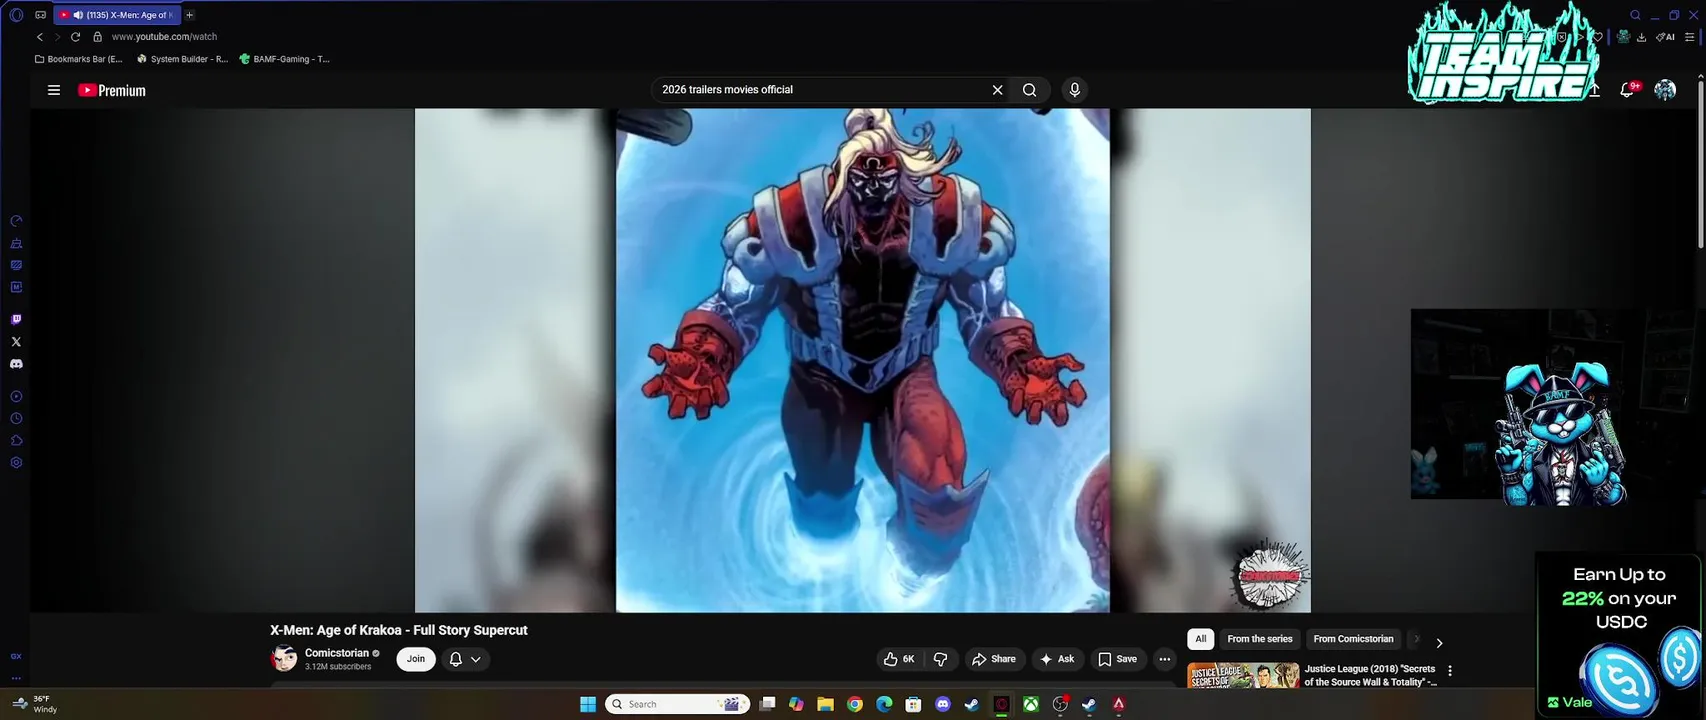1706x720 pixels.
Task: Open history clock icon in sidebar
Action: [x=16, y=419]
